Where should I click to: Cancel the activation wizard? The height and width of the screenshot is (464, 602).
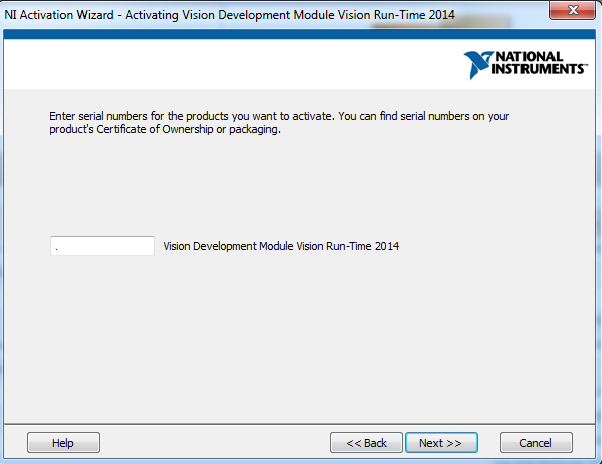[536, 443]
